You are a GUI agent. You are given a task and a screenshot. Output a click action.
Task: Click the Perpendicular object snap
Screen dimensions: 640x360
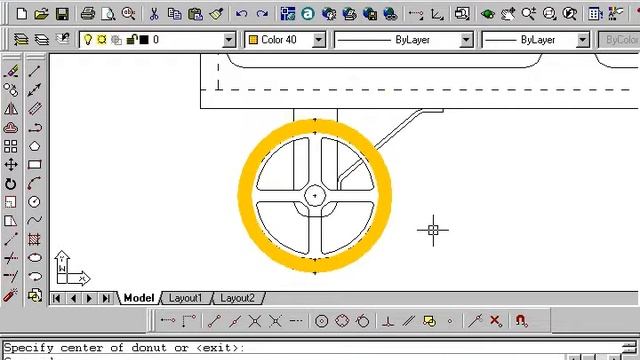388,321
